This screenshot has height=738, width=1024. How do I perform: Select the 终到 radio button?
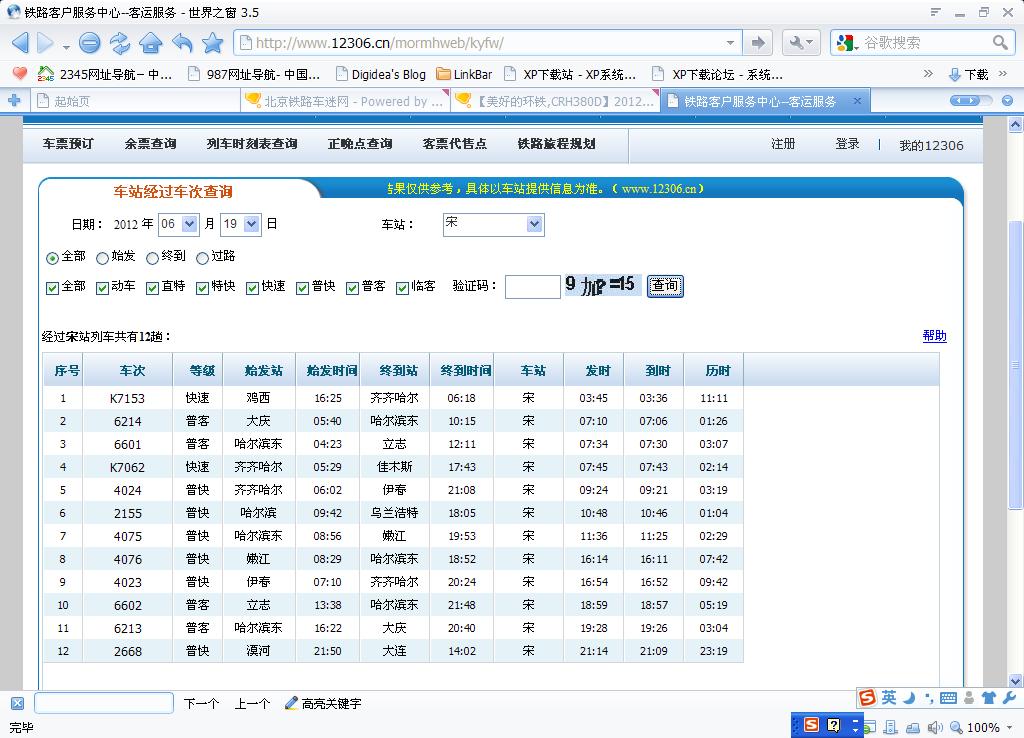(x=152, y=258)
